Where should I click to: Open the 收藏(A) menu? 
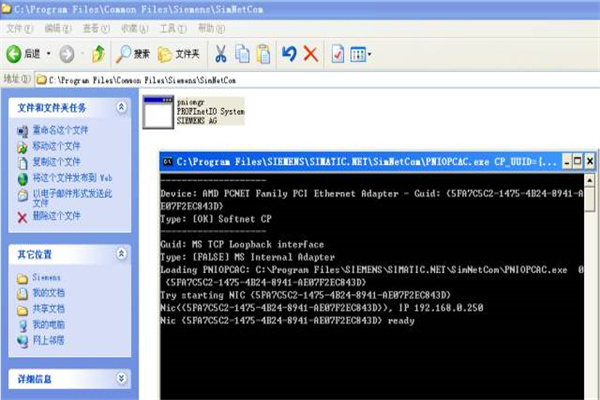point(134,29)
